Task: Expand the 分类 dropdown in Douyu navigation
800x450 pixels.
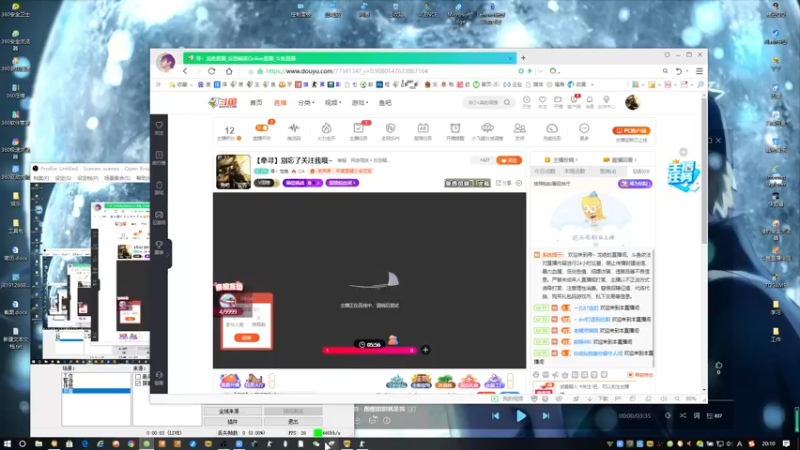Action: coord(306,103)
